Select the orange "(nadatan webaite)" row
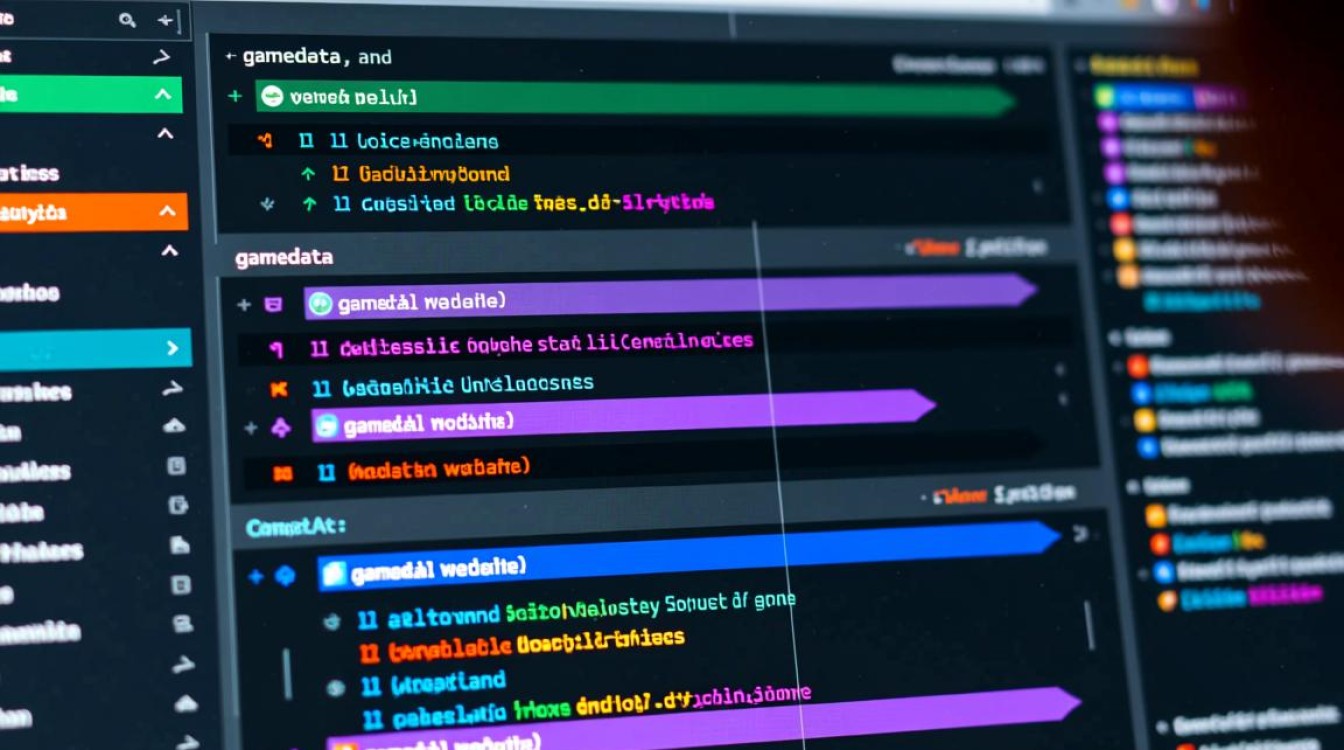 coord(424,469)
